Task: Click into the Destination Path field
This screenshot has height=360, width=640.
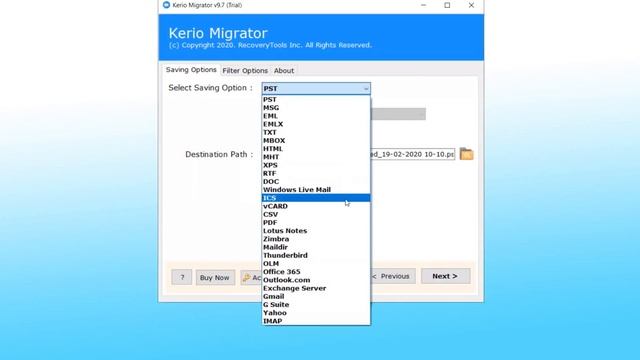Action: pyautogui.click(x=412, y=154)
